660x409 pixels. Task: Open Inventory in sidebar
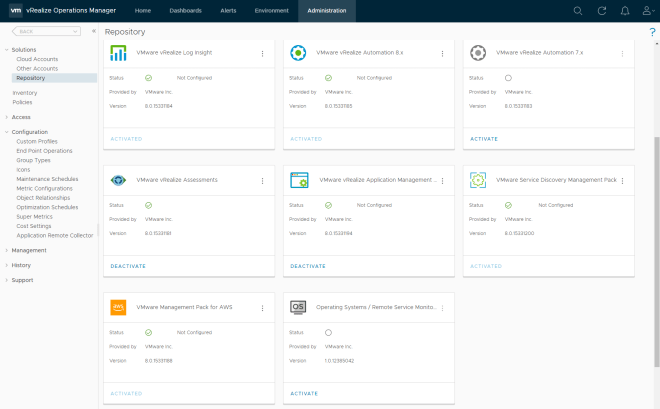click(x=24, y=93)
